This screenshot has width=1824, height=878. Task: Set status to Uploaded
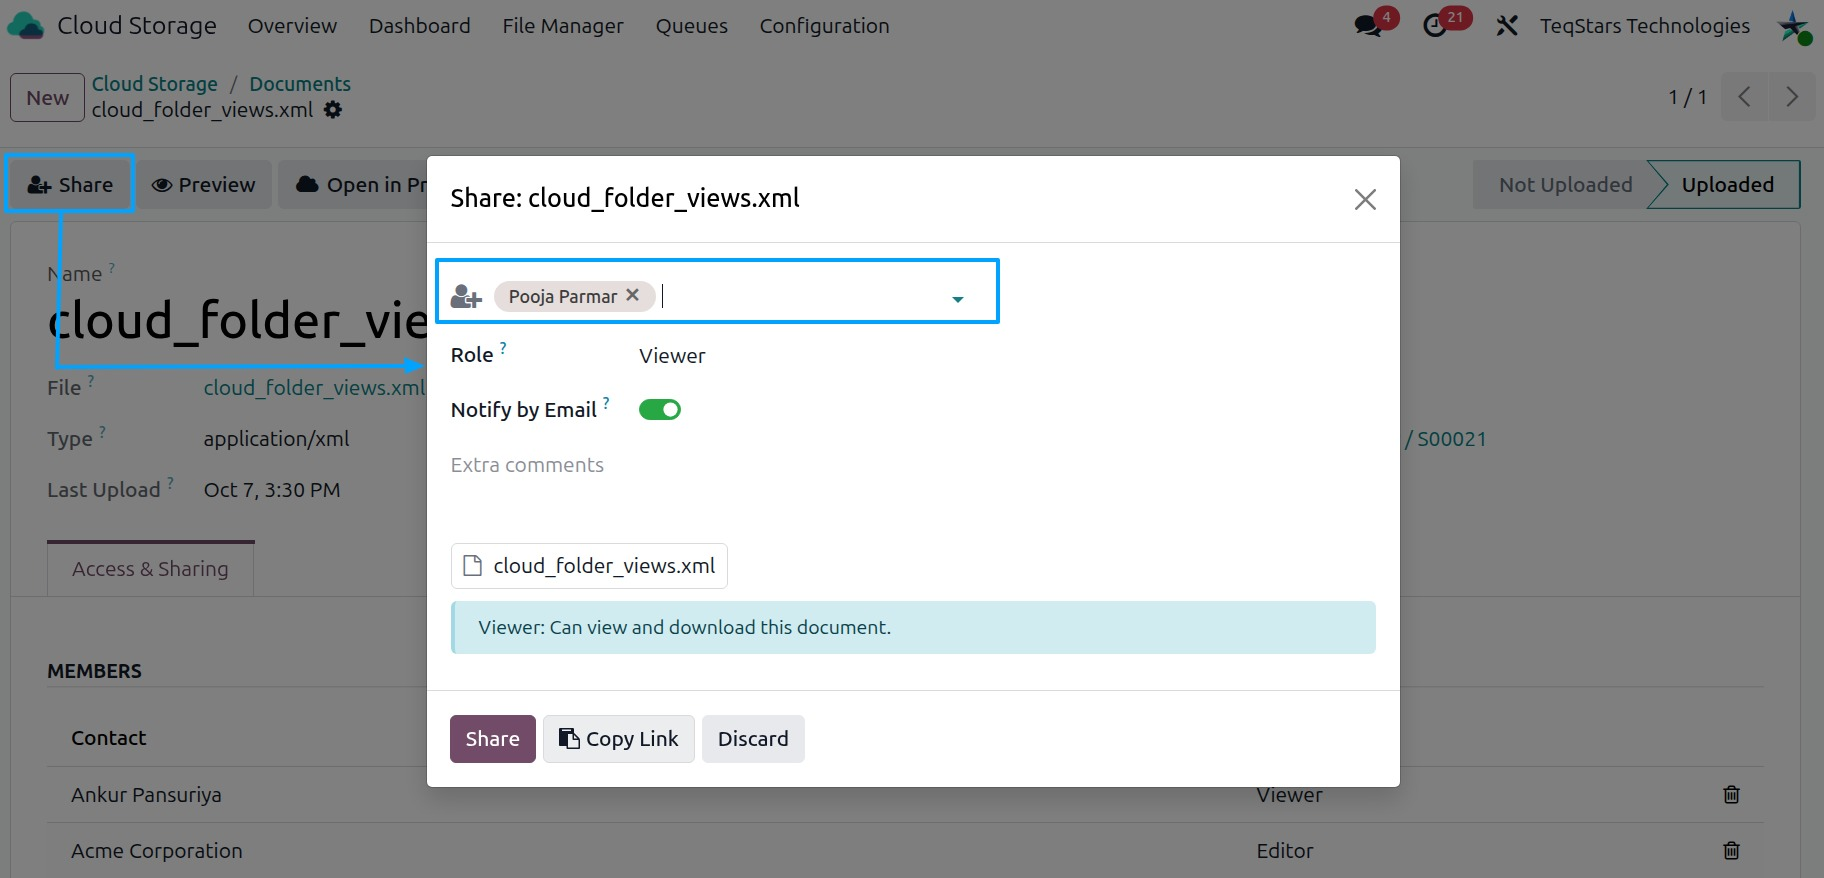1727,185
